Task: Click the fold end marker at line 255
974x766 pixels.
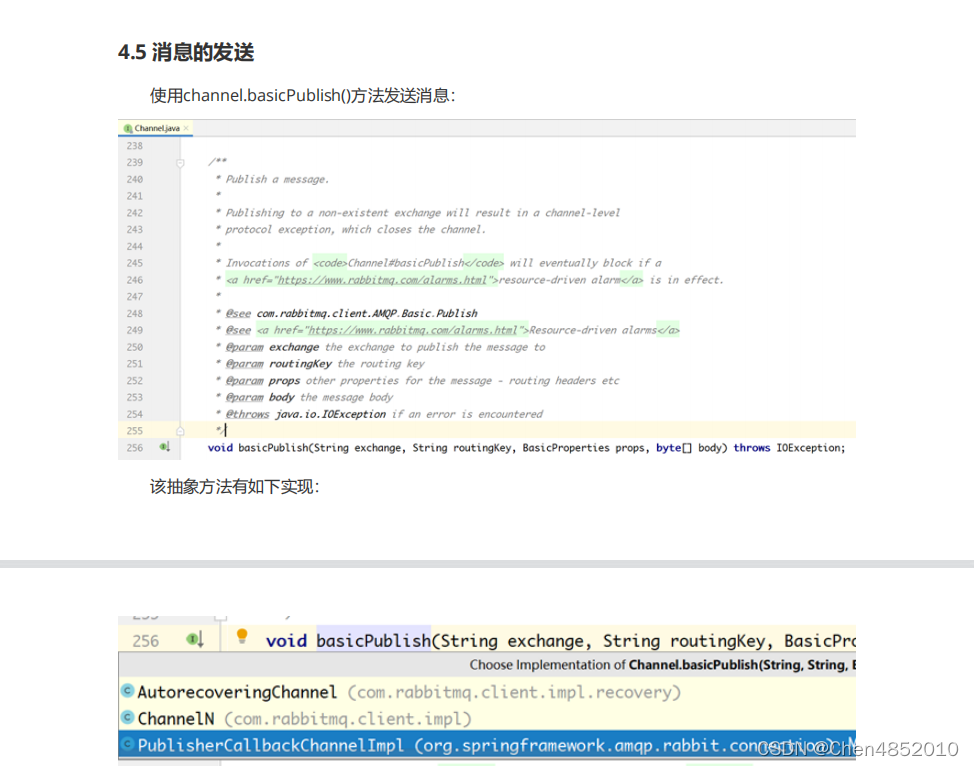Action: point(180,431)
